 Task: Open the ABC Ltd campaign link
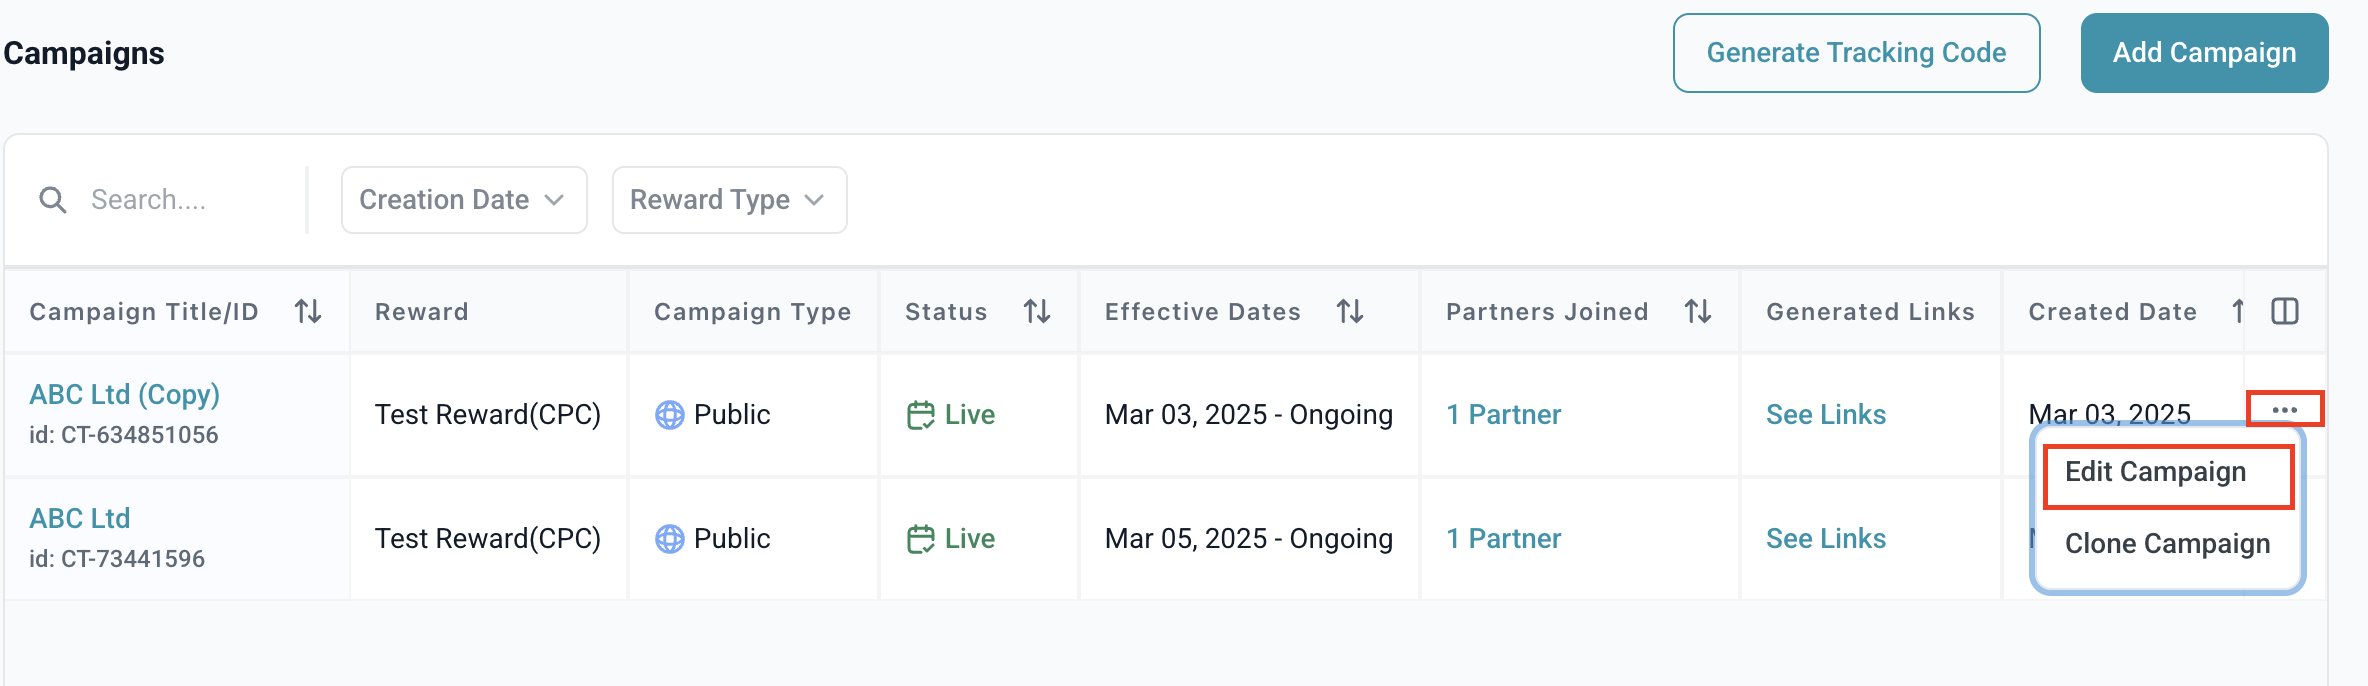pyautogui.click(x=80, y=519)
